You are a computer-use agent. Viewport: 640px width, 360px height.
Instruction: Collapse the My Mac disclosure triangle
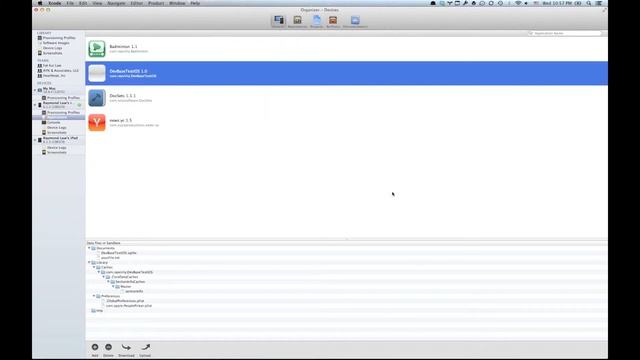[x=35, y=90]
